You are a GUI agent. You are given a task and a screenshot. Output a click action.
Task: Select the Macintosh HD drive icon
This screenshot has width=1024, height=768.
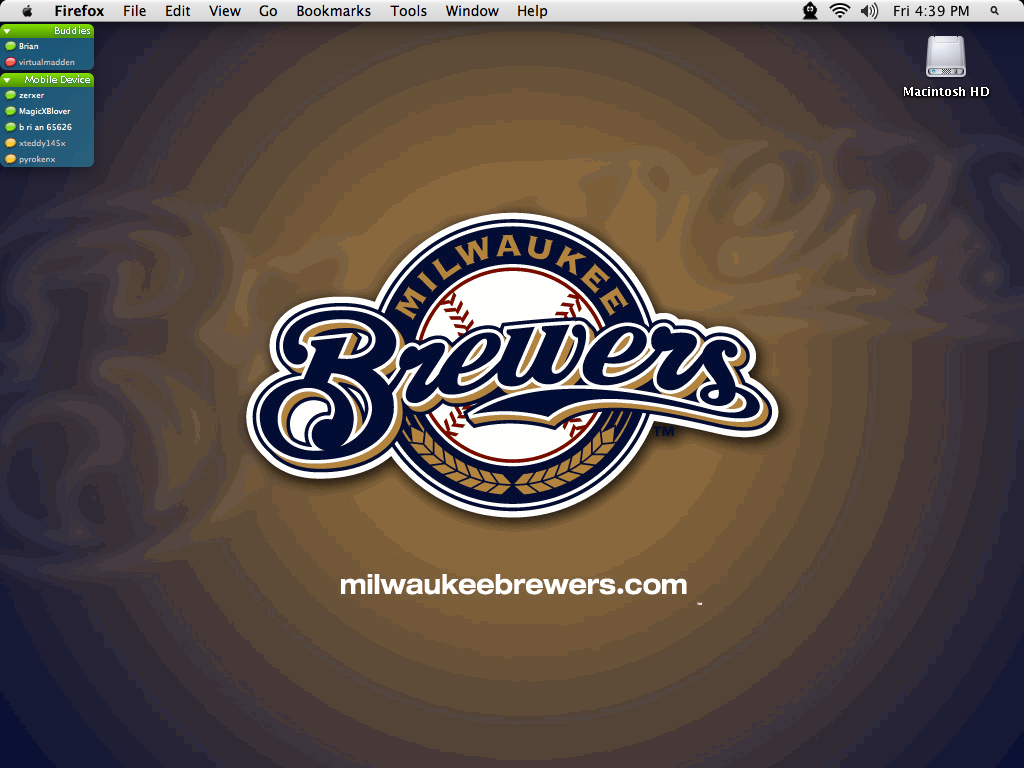[x=946, y=56]
